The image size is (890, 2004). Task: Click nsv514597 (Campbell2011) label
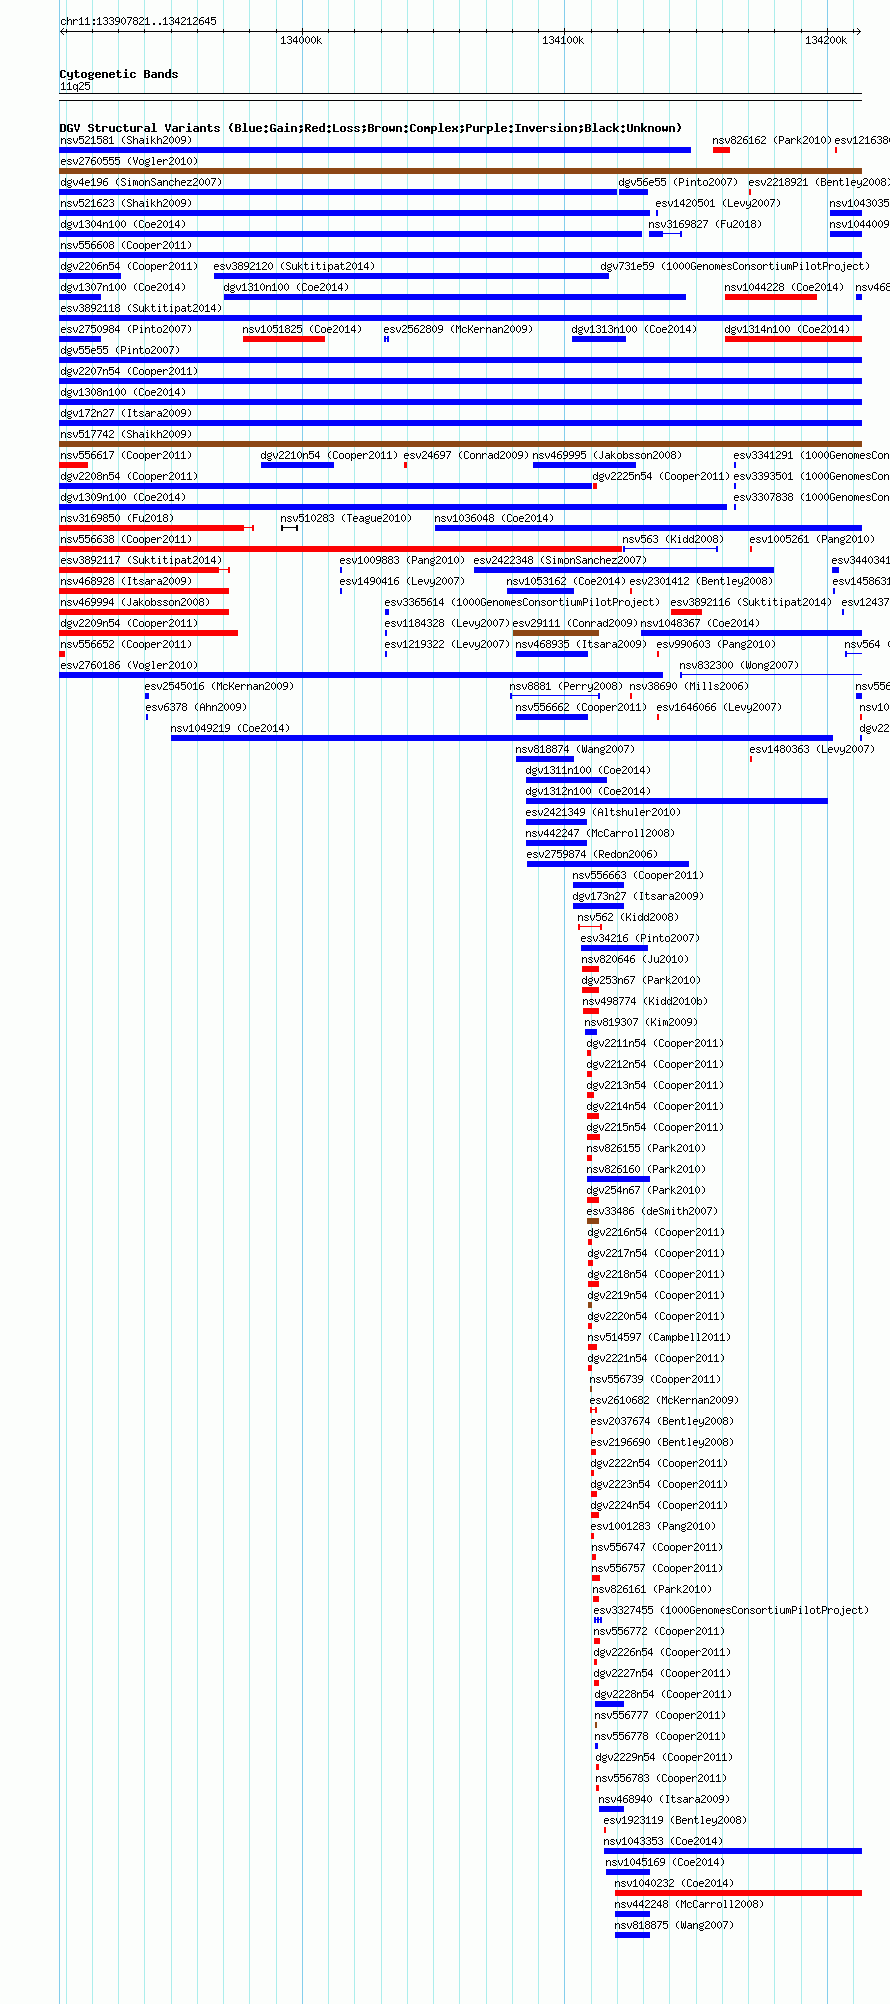[659, 1337]
